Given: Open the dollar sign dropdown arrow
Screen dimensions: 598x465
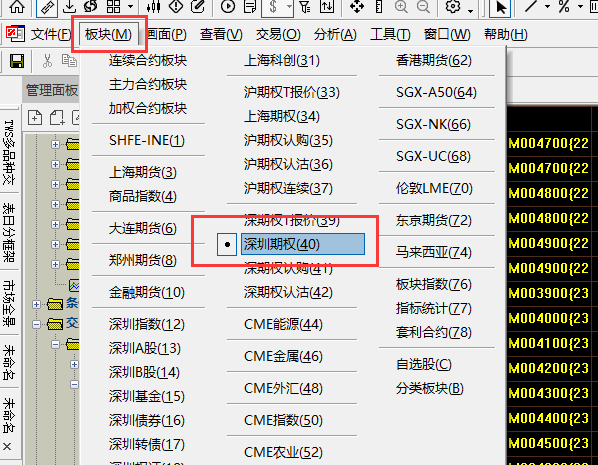Looking at the screenshot, I should (x=289, y=7).
